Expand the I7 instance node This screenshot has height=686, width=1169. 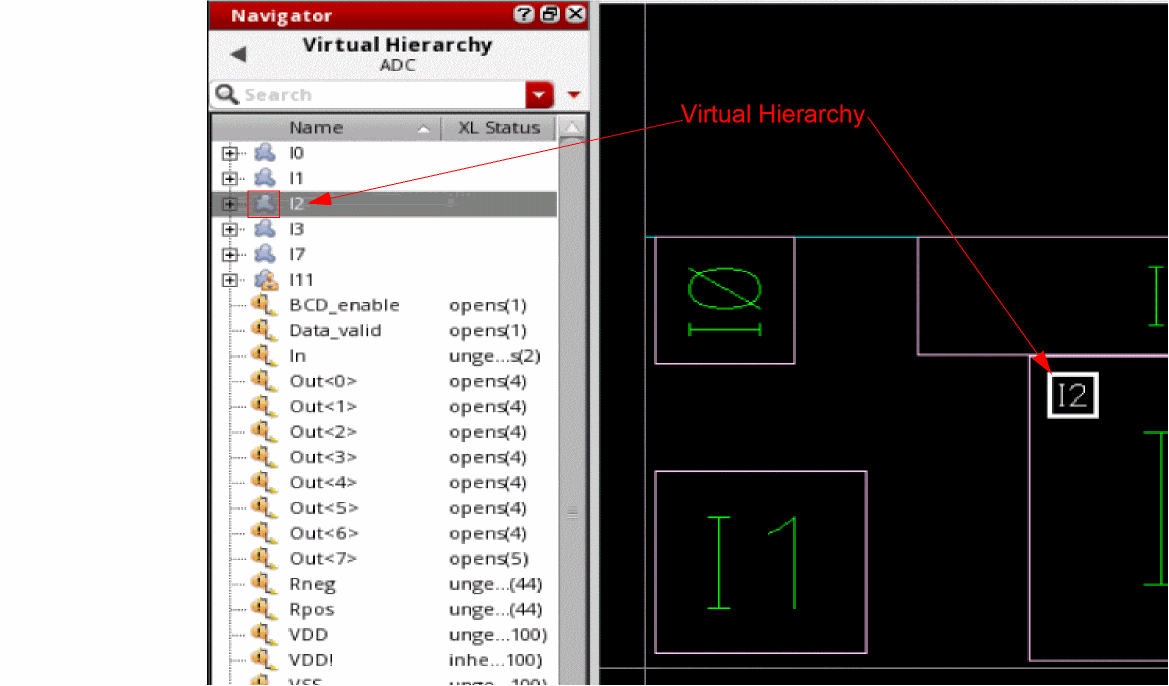coord(230,255)
